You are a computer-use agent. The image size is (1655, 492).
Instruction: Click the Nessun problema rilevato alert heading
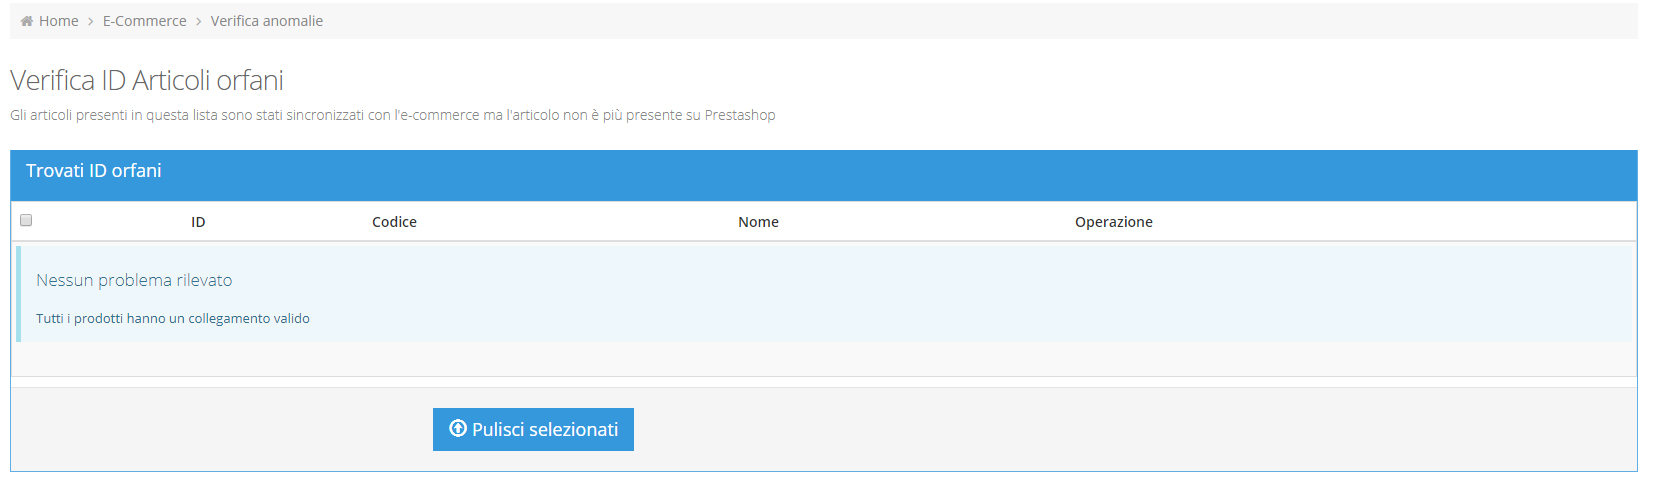click(x=134, y=280)
